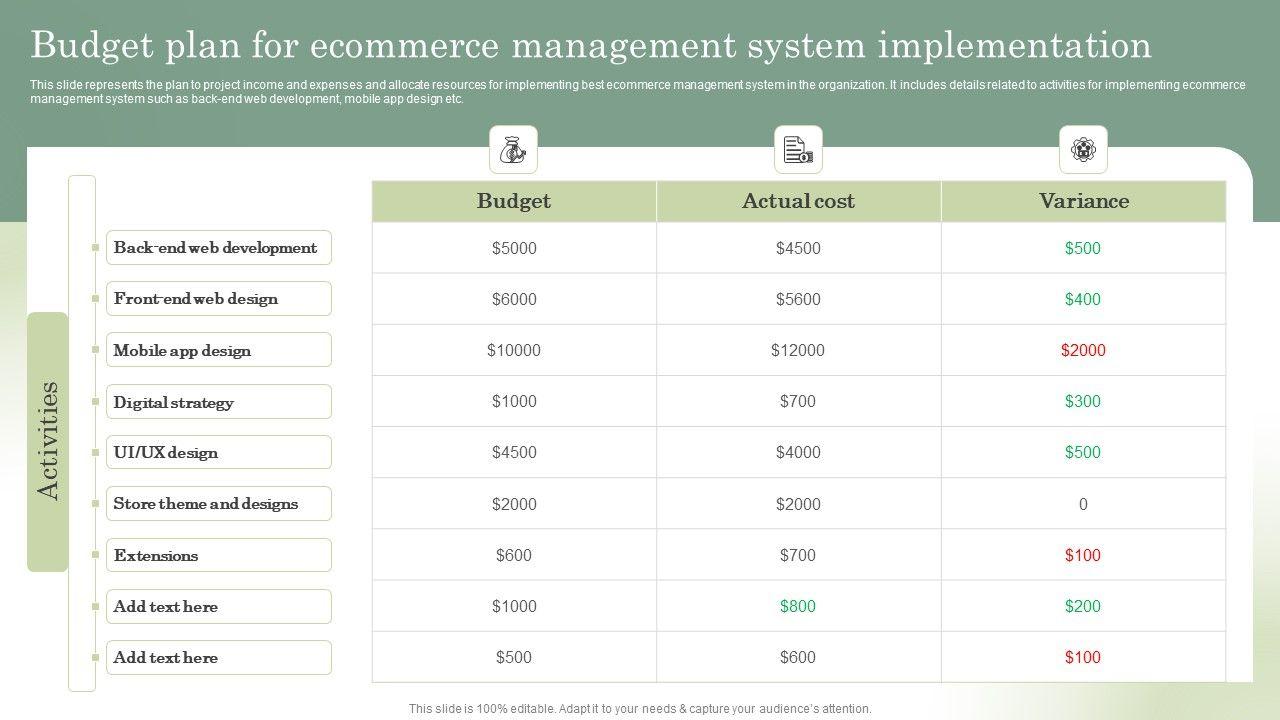The height and width of the screenshot is (720, 1280).
Task: Select the $500 budget cell in the last row
Action: click(514, 657)
